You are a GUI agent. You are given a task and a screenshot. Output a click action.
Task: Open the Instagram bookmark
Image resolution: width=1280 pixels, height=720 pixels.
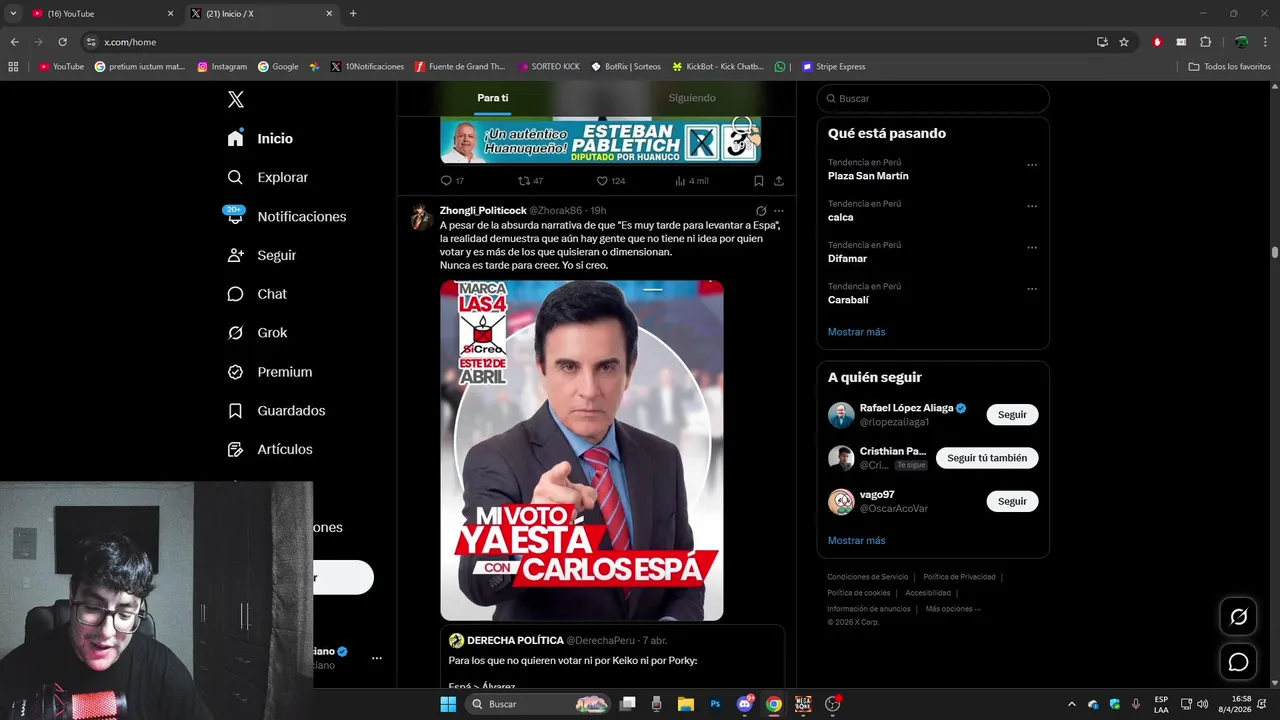[x=222, y=67]
